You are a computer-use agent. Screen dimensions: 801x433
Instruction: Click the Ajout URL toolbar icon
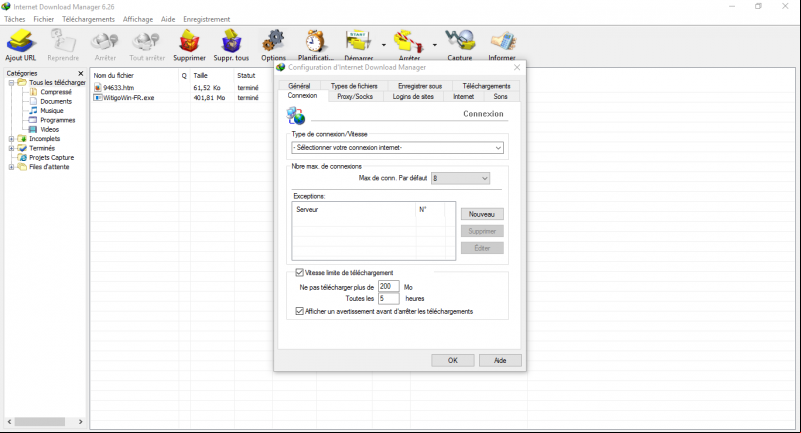pos(20,41)
